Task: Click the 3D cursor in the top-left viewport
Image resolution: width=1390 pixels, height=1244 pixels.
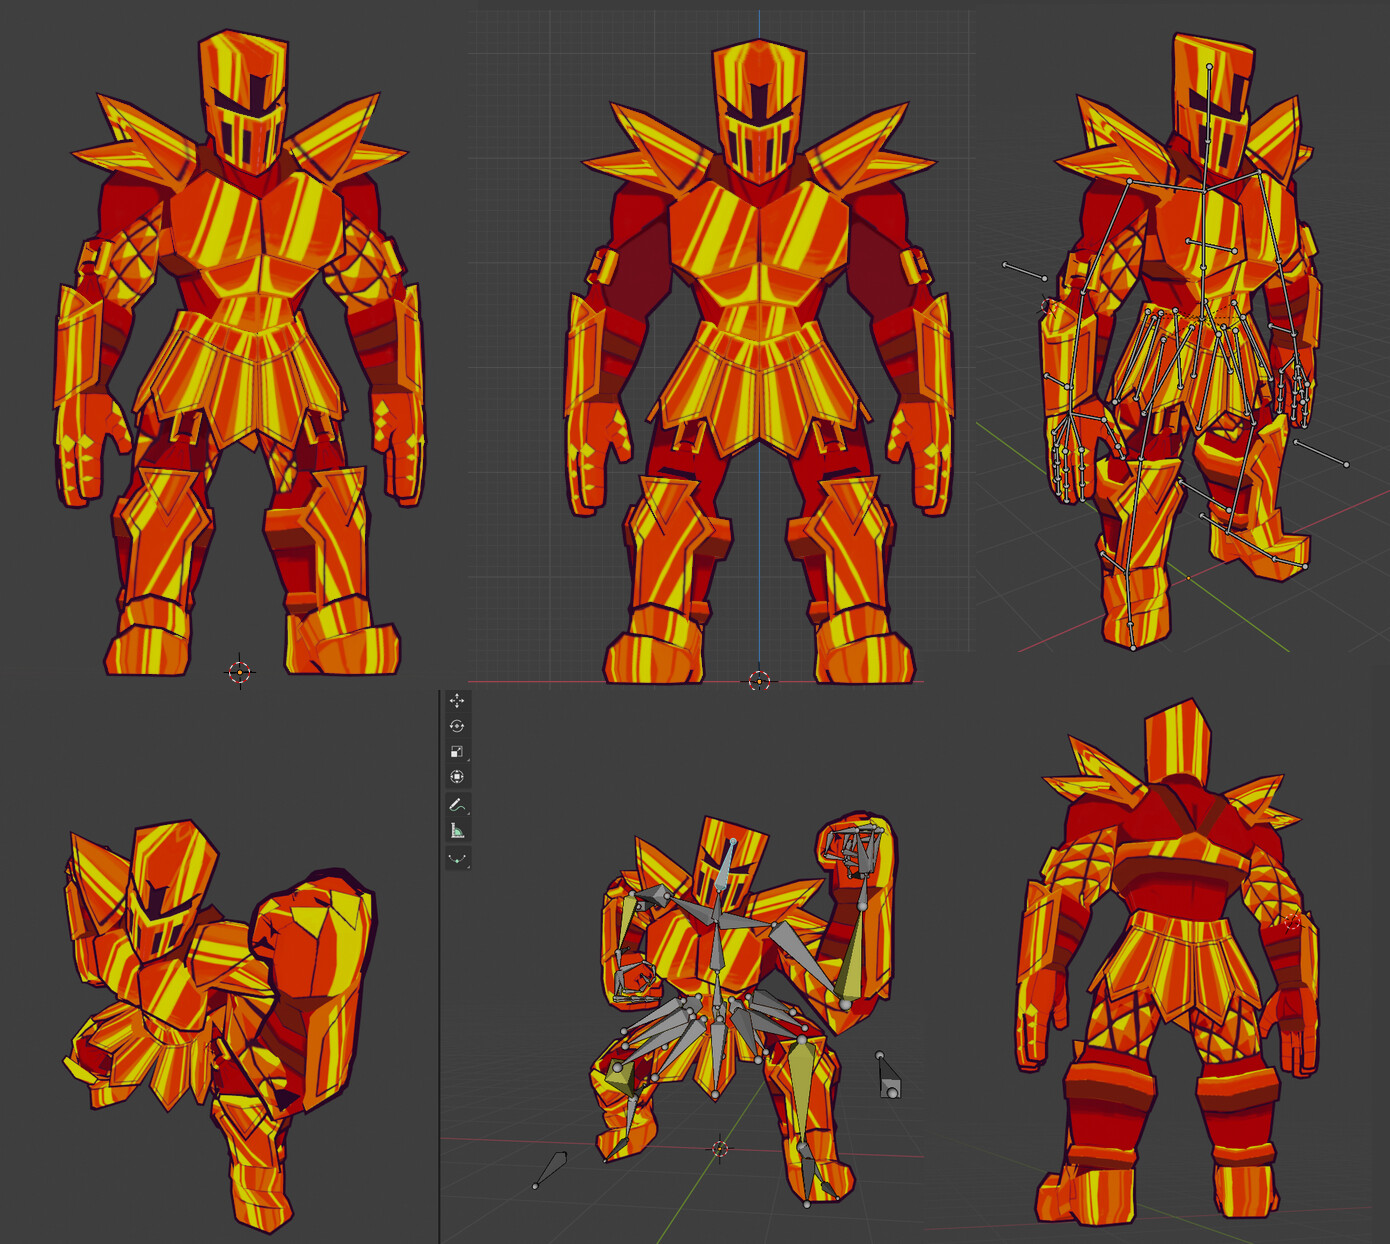Action: pos(240,671)
